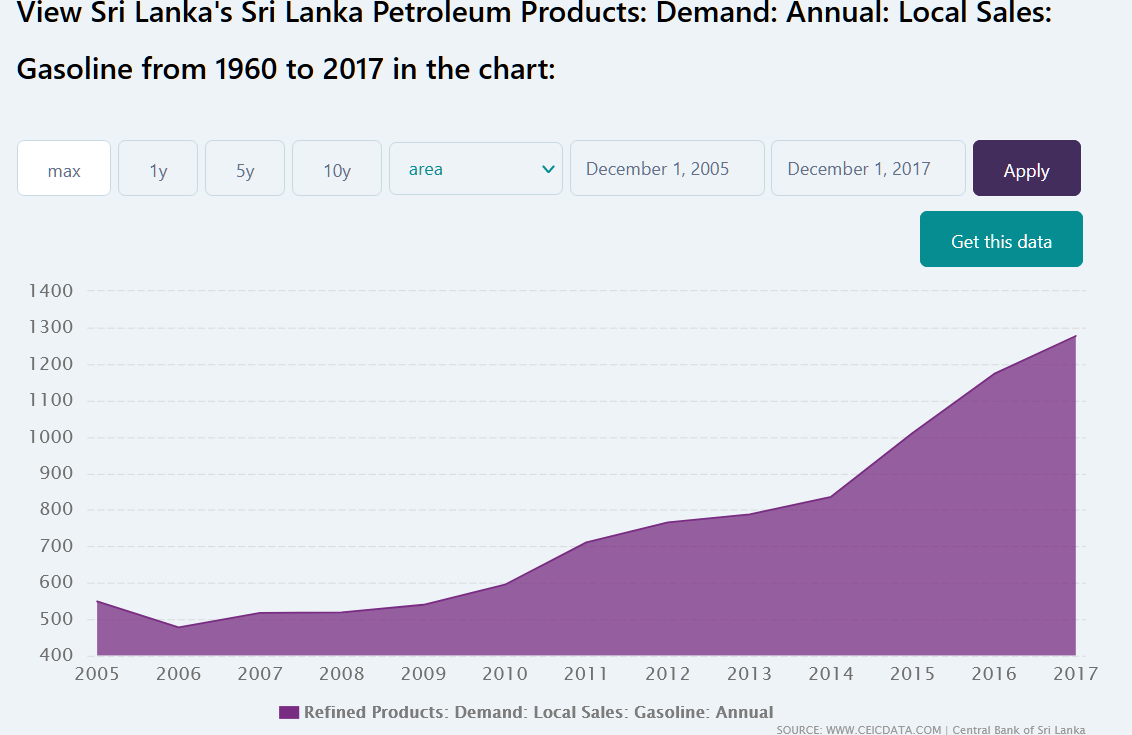Image resolution: width=1132 pixels, height=735 pixels.
Task: Click the 700 y-axis label
Action: 56,546
